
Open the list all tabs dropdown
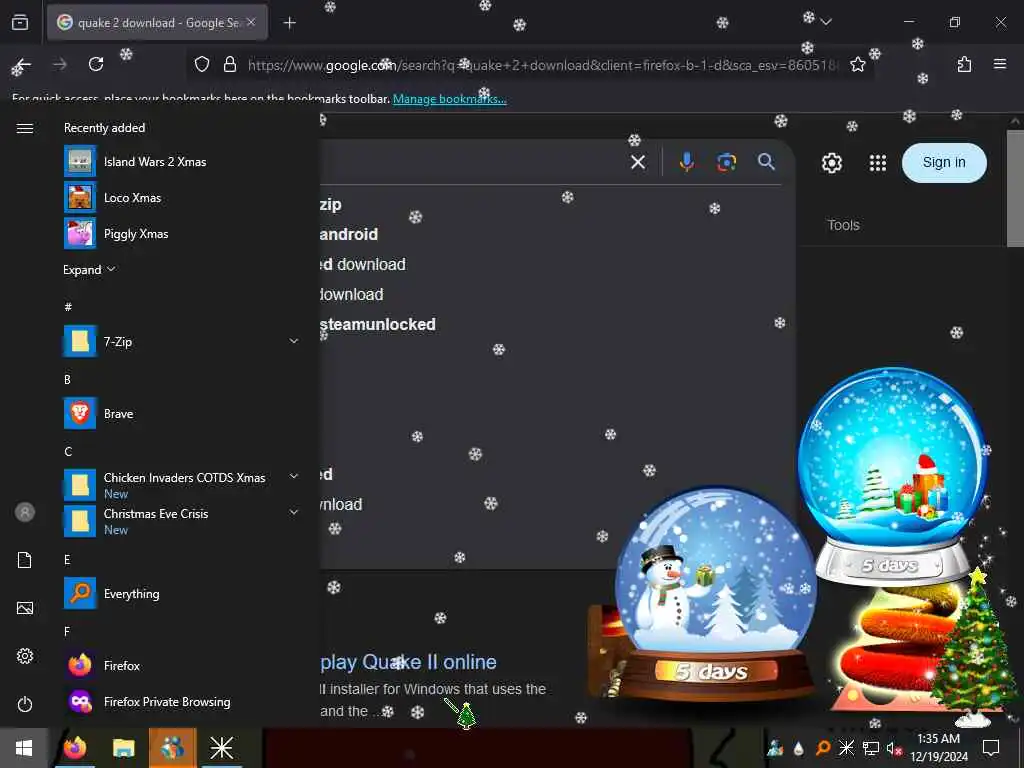point(826,22)
